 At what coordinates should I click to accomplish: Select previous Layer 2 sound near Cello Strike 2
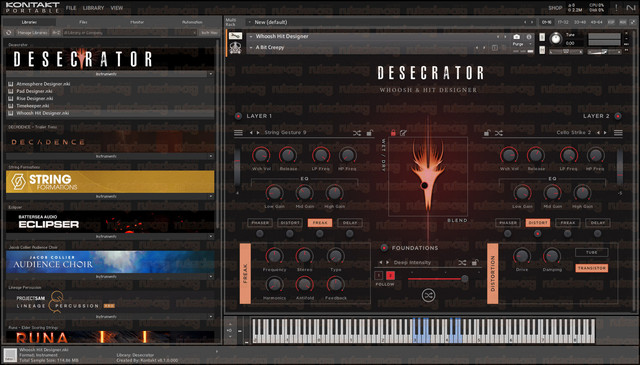click(598, 133)
